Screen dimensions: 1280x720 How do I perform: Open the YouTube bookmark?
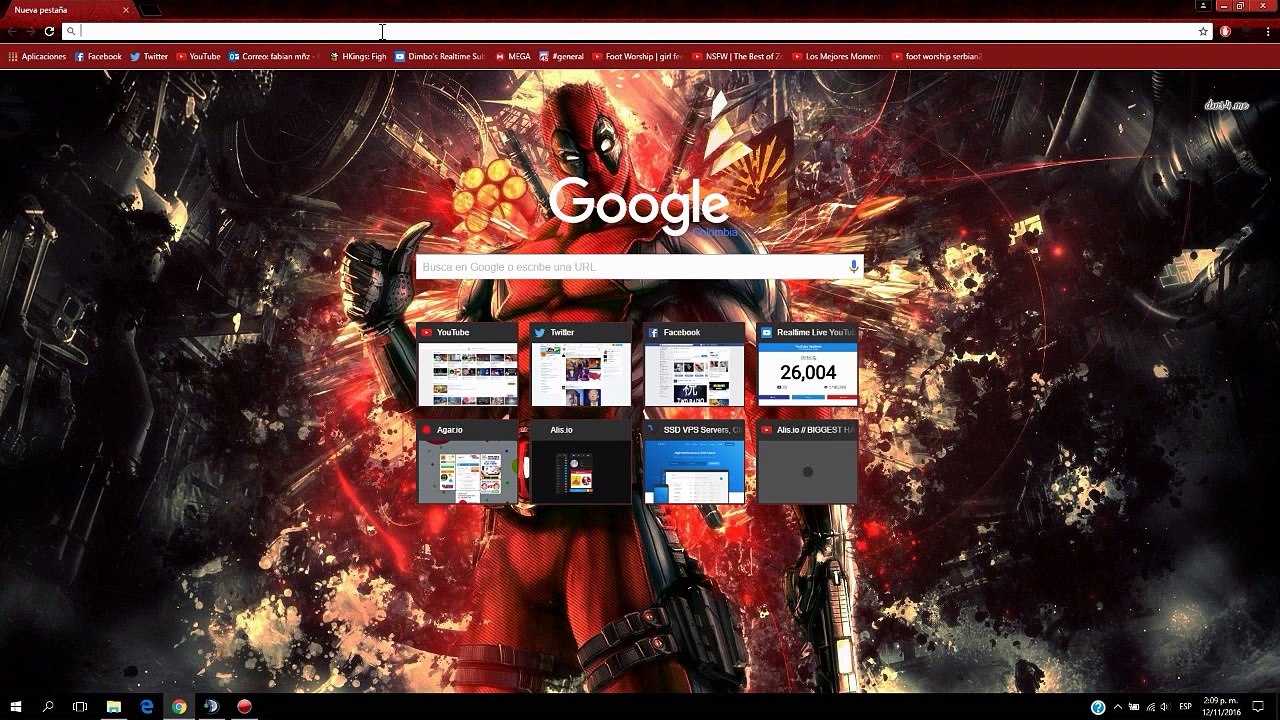click(198, 57)
